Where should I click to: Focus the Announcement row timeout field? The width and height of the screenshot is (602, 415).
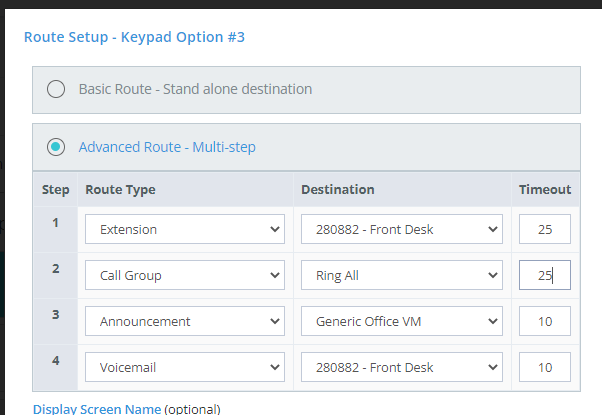coord(544,321)
